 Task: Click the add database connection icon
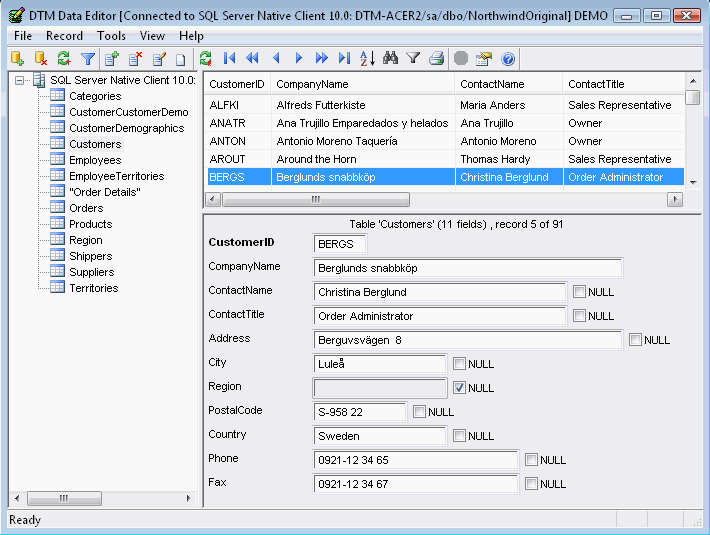[18, 58]
